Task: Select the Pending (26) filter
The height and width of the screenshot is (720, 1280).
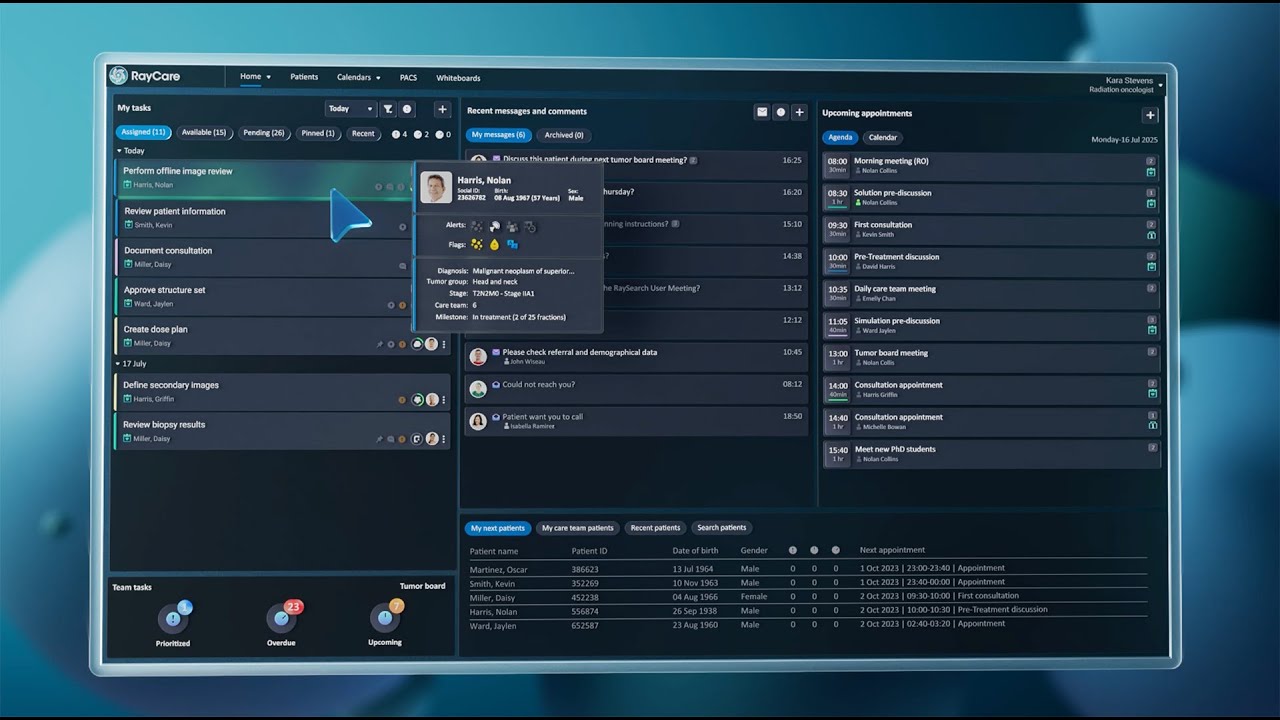Action: click(x=264, y=133)
